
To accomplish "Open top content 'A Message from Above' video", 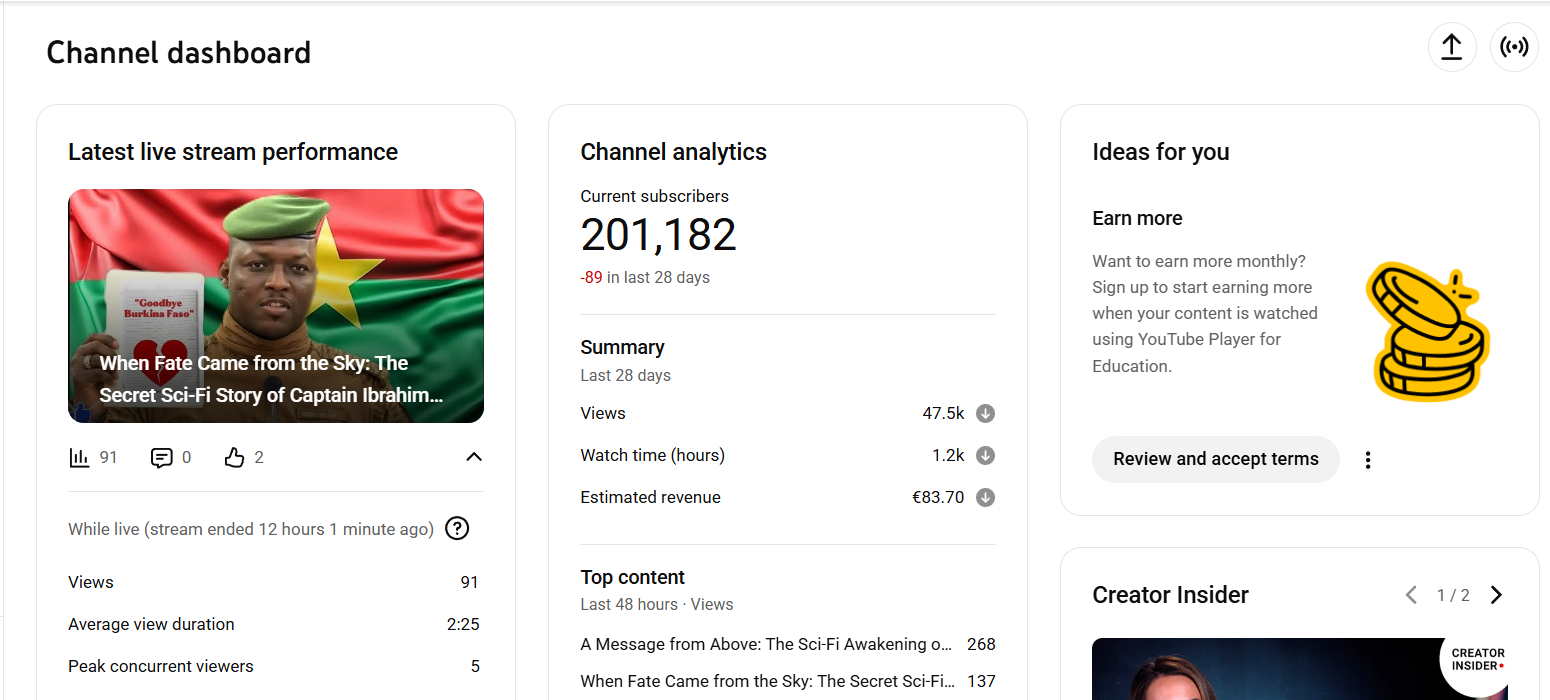I will click(766, 645).
